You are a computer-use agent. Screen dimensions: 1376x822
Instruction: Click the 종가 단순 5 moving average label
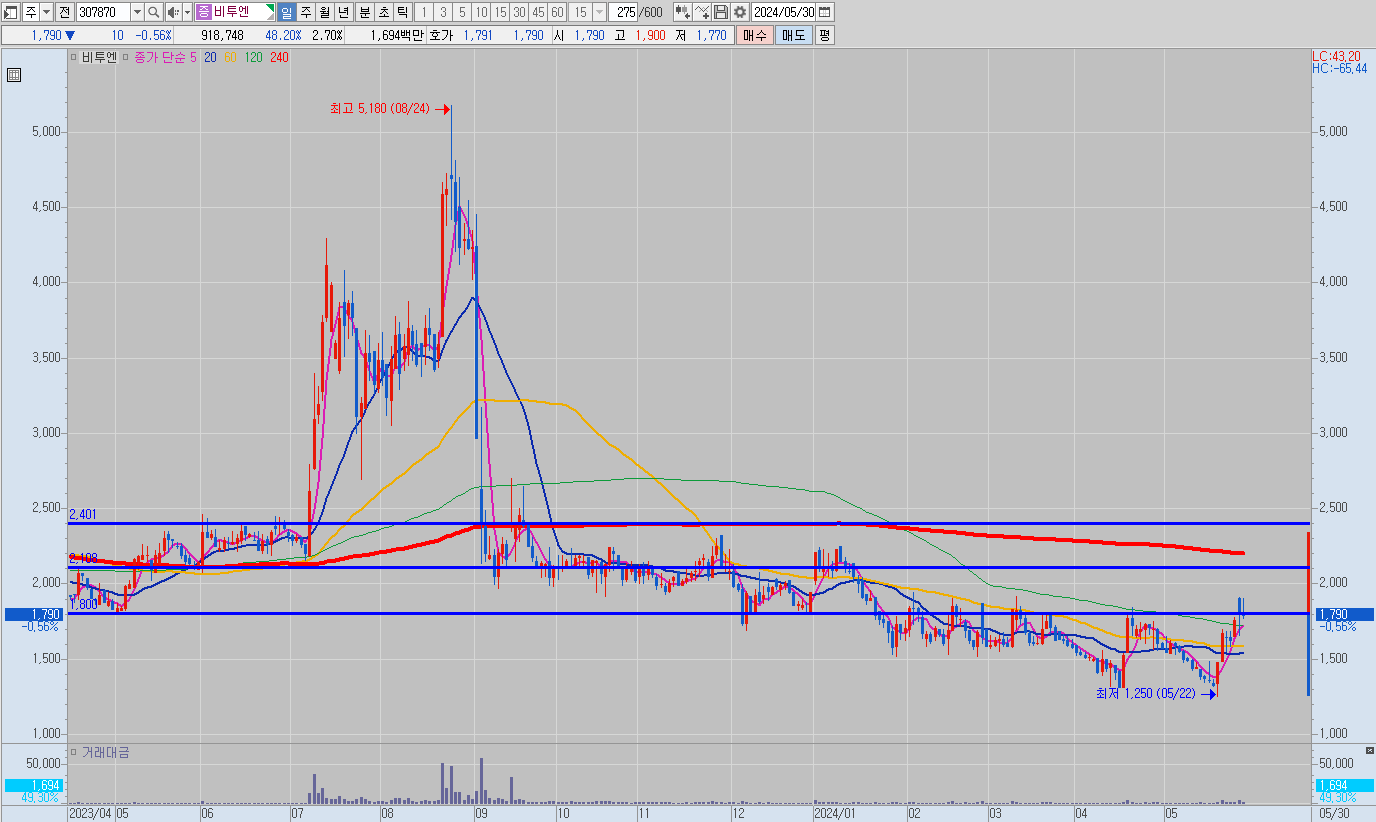[x=166, y=57]
